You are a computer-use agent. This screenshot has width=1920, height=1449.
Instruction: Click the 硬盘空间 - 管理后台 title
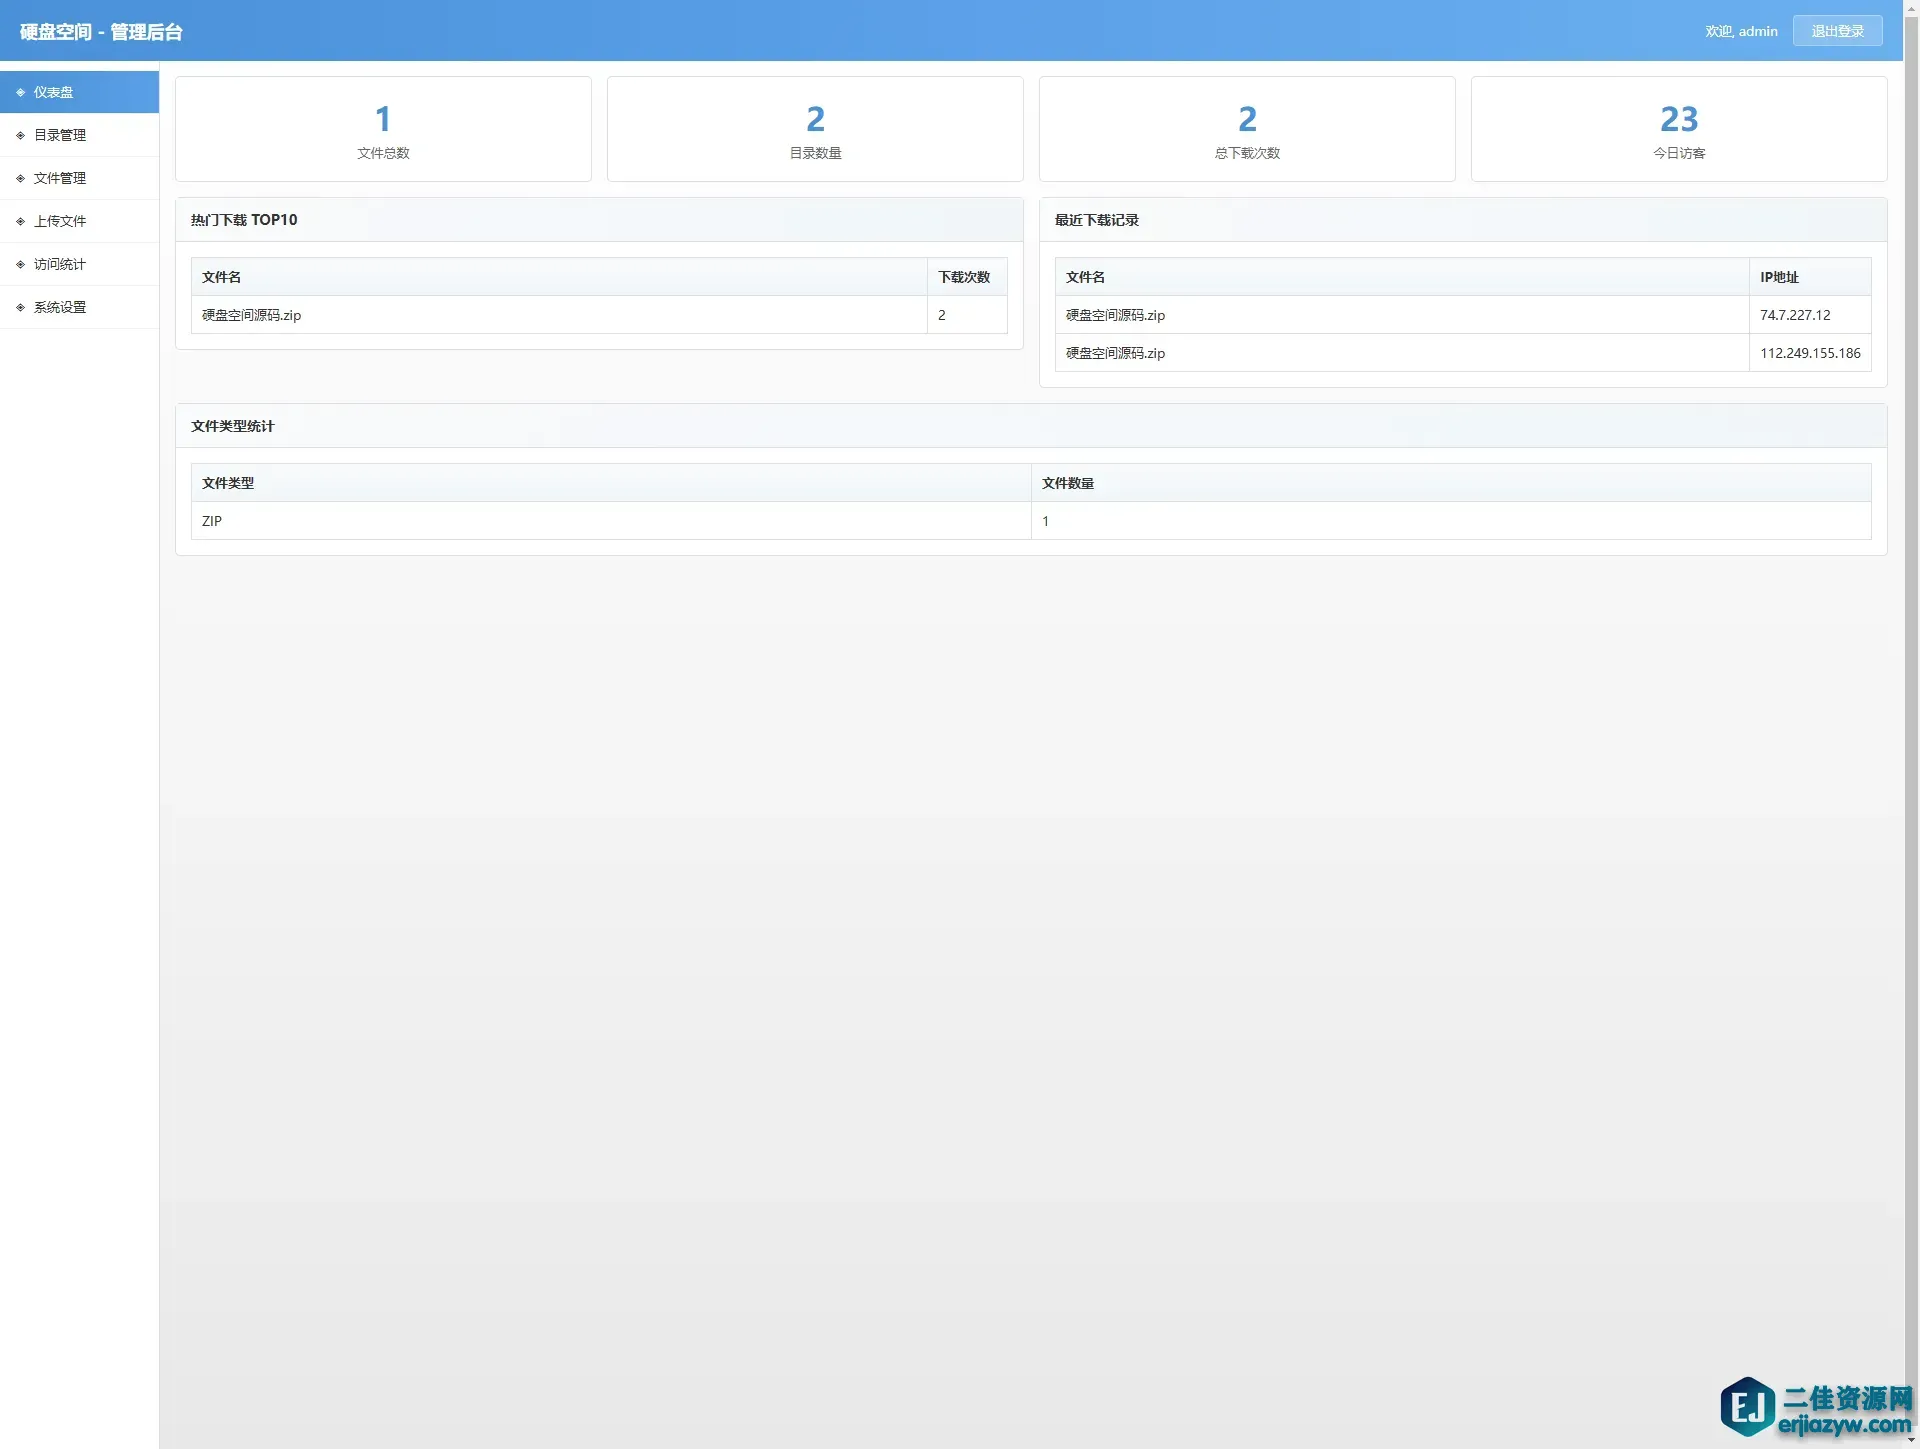tap(101, 32)
